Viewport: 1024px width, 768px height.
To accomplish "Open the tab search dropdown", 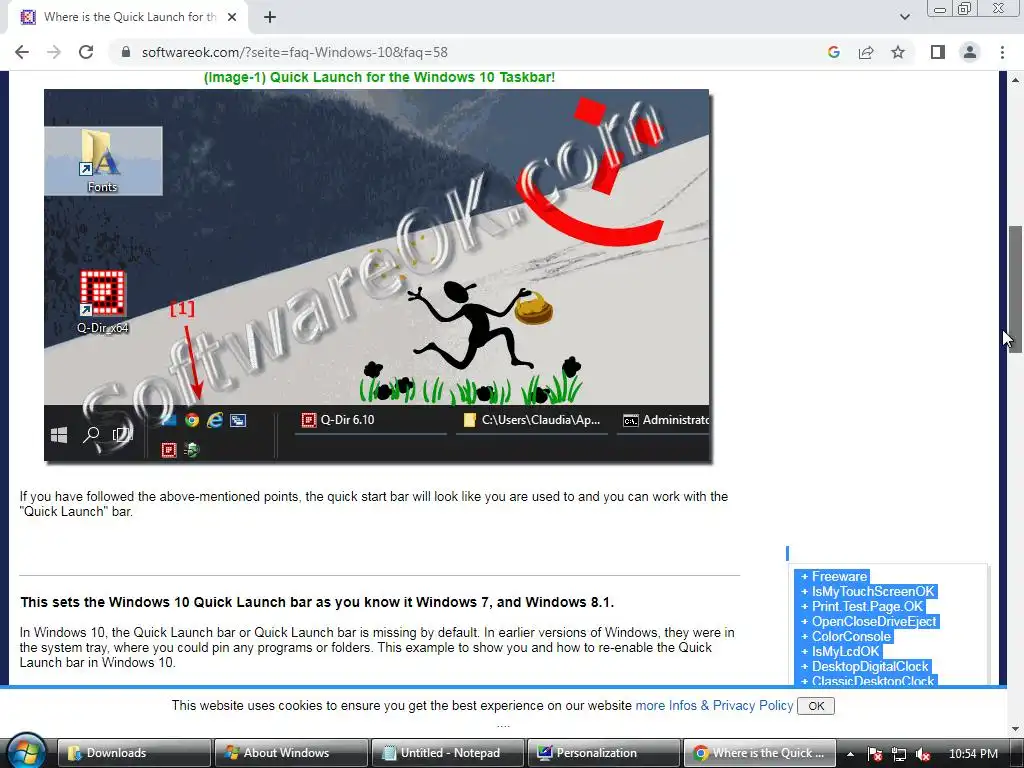I will (904, 17).
